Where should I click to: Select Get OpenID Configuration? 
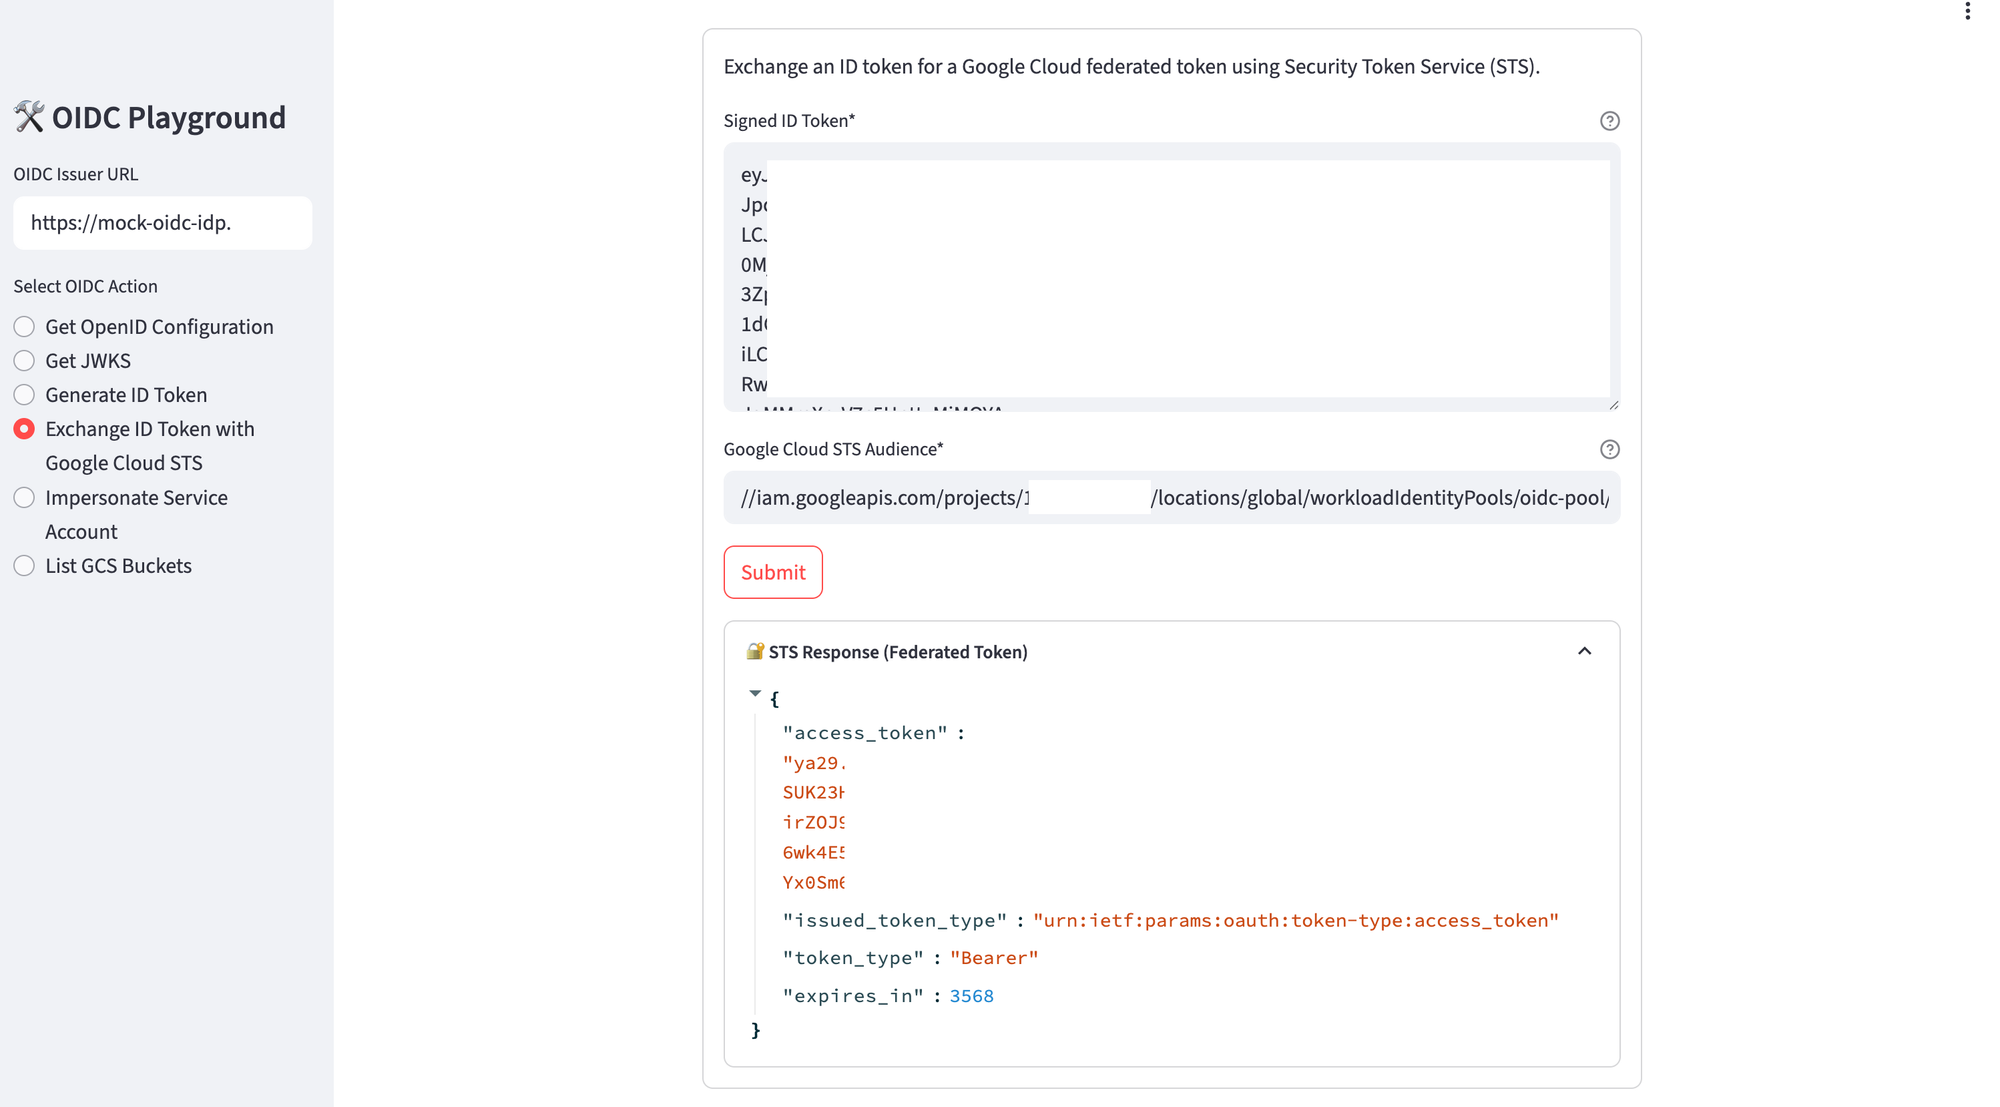tap(24, 326)
